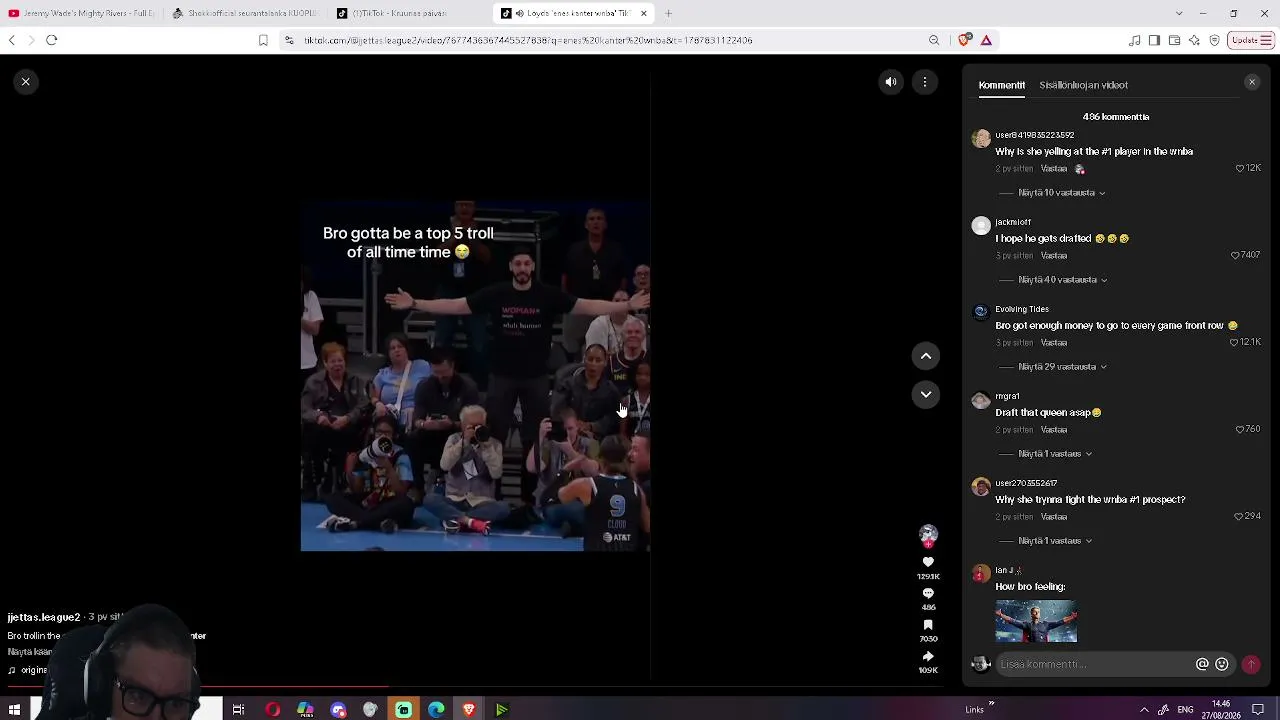Open the Update browser menu button

pyautogui.click(x=1251, y=40)
